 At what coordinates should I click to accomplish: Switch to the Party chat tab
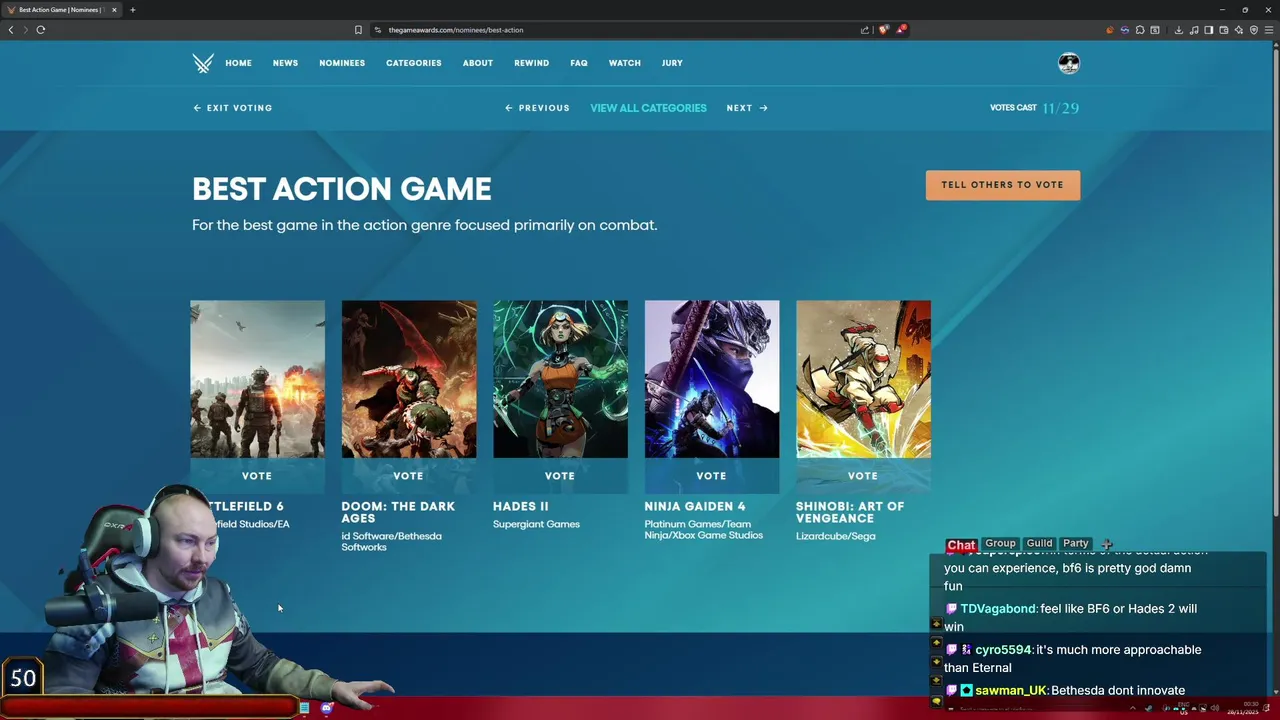(x=1076, y=543)
